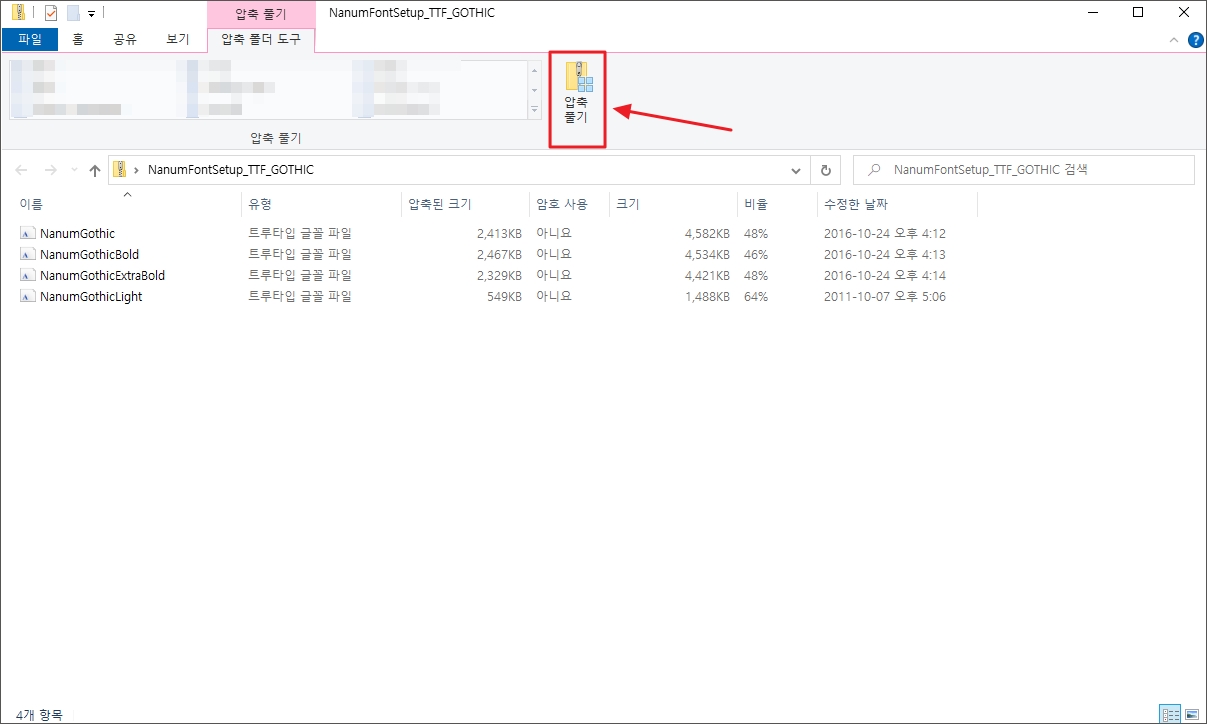Open the 보기 (View) tab

coord(178,40)
